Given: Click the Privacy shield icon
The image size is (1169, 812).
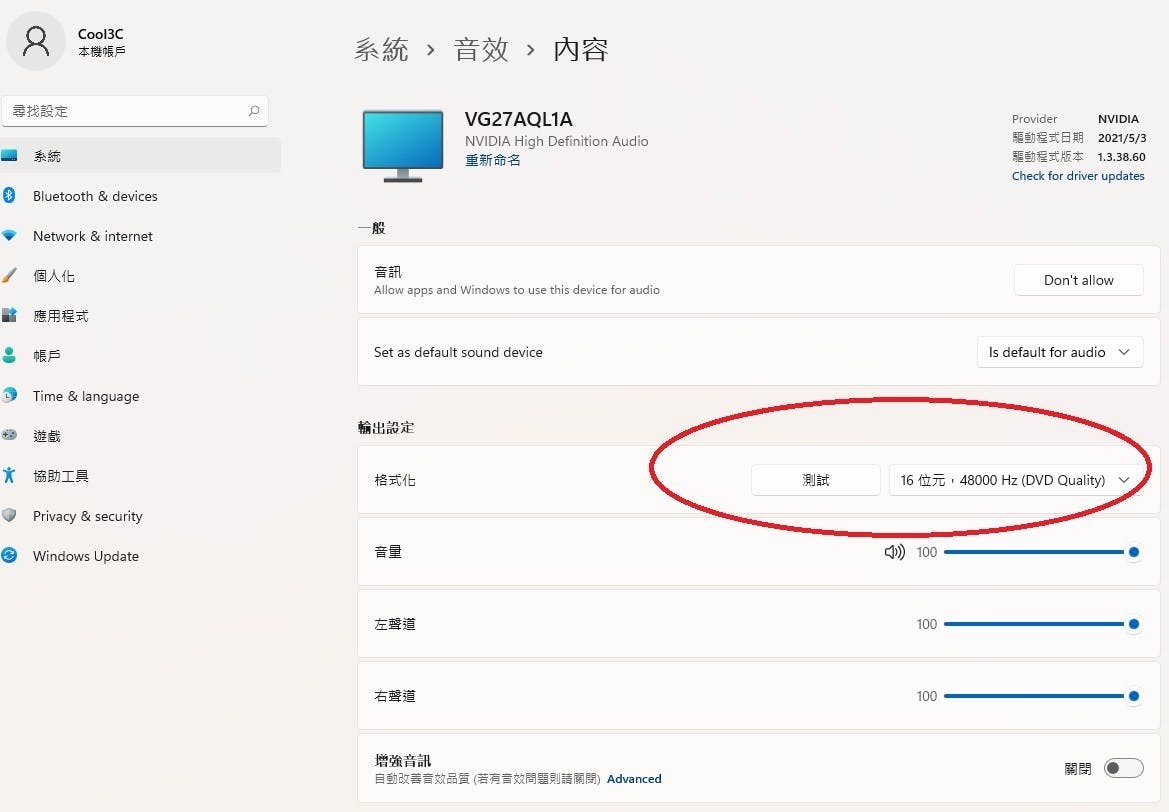Looking at the screenshot, I should [x=9, y=515].
